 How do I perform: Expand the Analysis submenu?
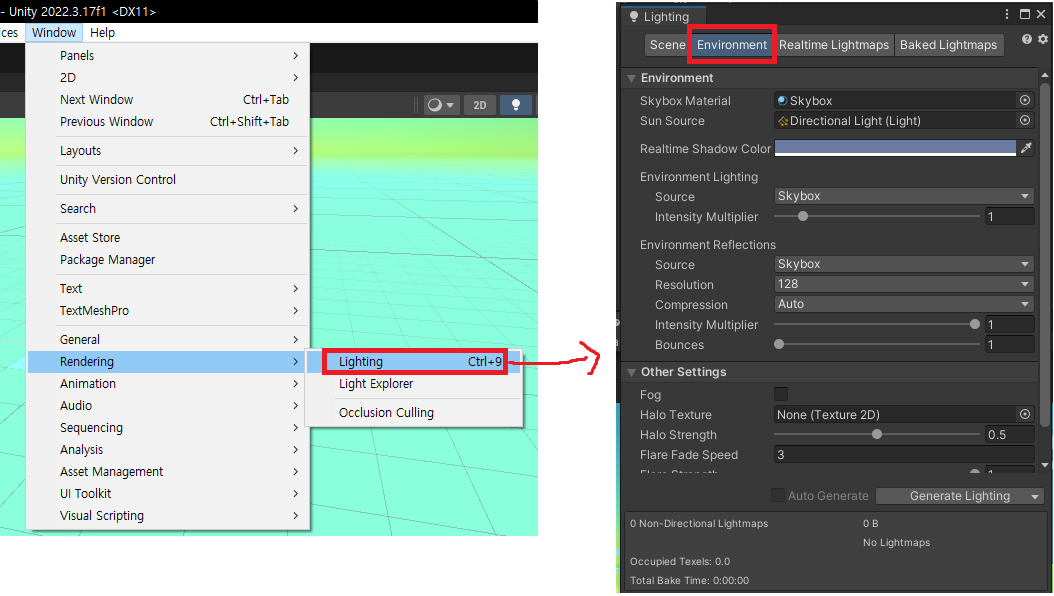coord(167,450)
